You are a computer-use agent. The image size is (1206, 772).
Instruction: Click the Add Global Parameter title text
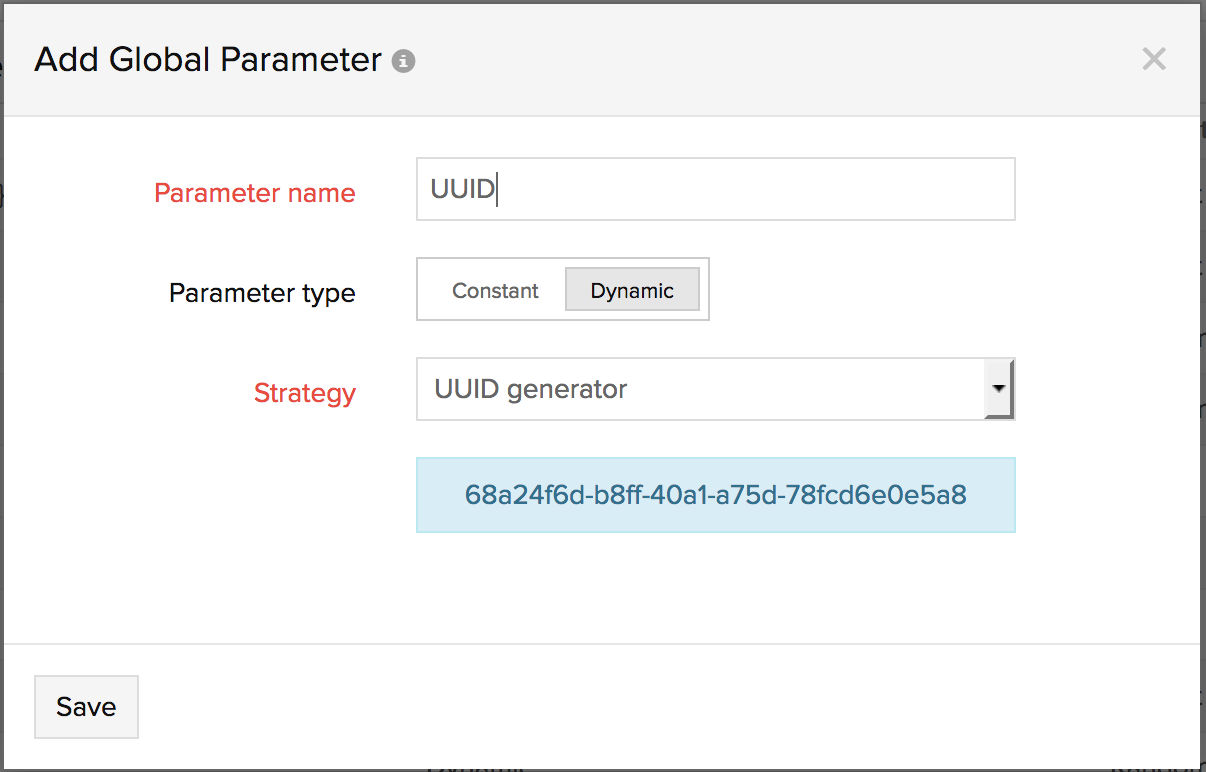tap(208, 60)
